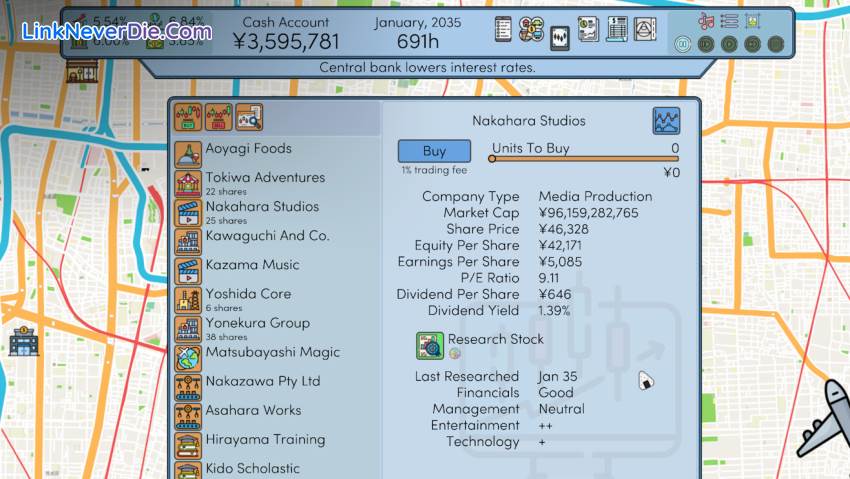
Task: Open the smartphone list icon in top bar
Action: click(x=504, y=30)
